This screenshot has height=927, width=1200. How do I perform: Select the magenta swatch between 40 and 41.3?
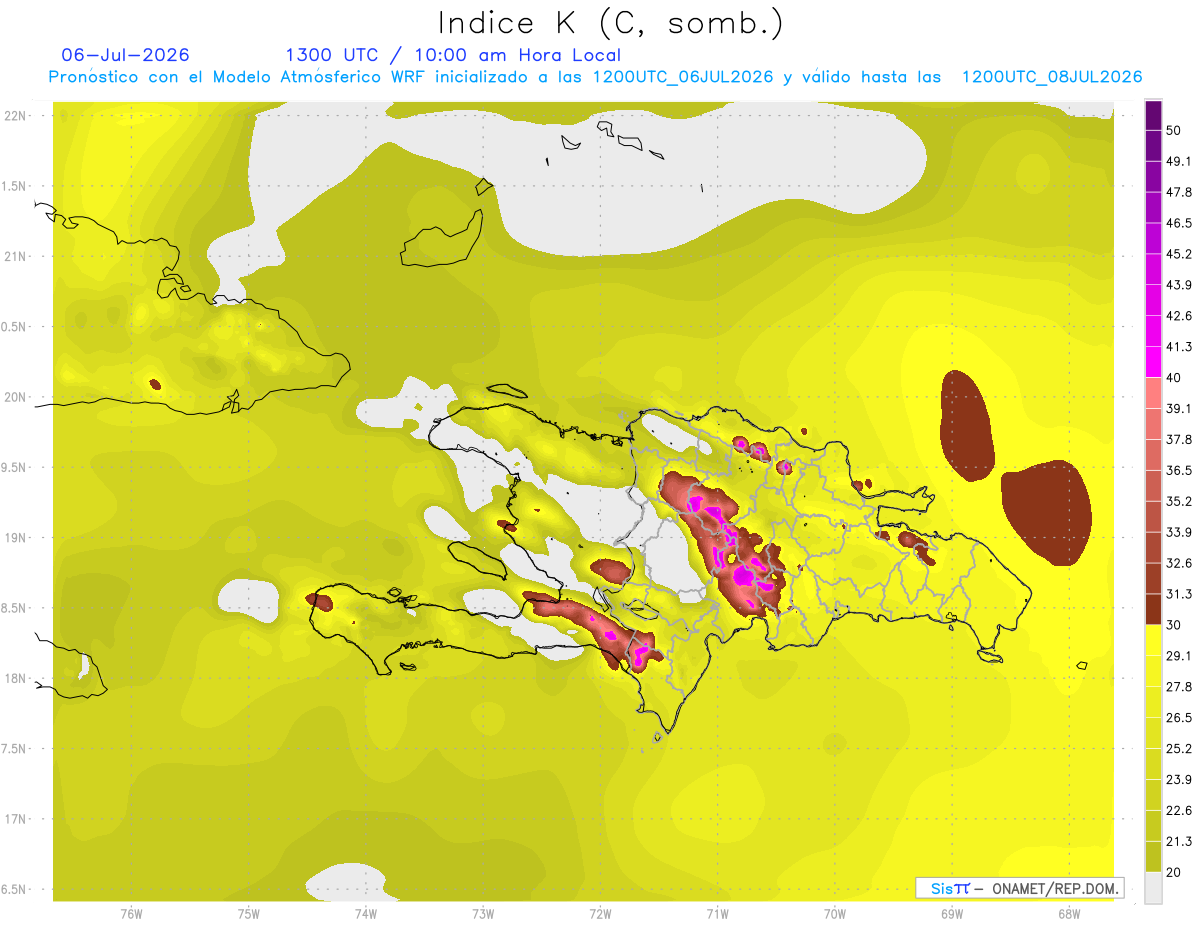pyautogui.click(x=1153, y=362)
